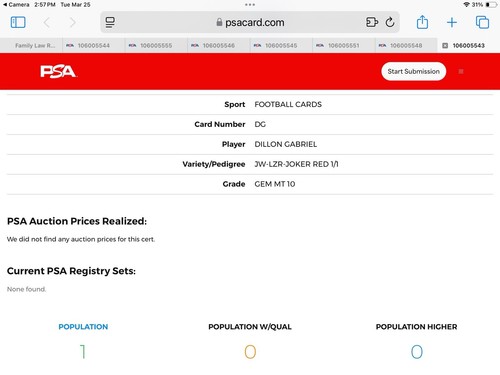Show the tab overview

click(482, 22)
